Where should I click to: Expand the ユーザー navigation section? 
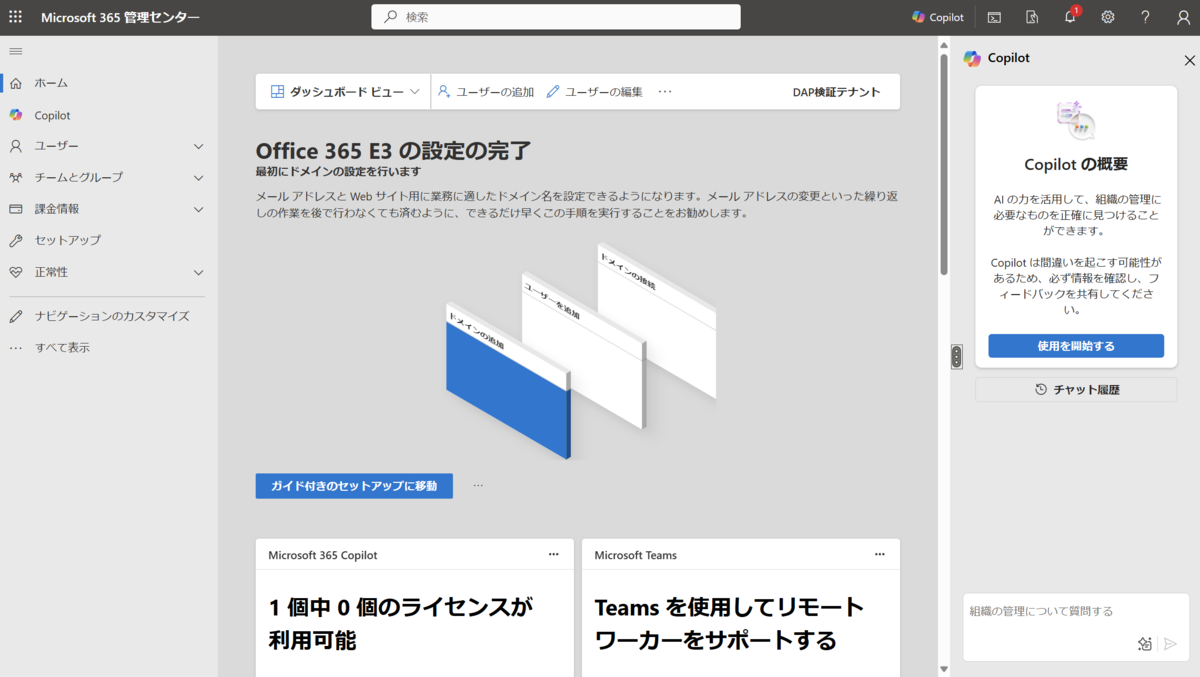click(x=198, y=146)
